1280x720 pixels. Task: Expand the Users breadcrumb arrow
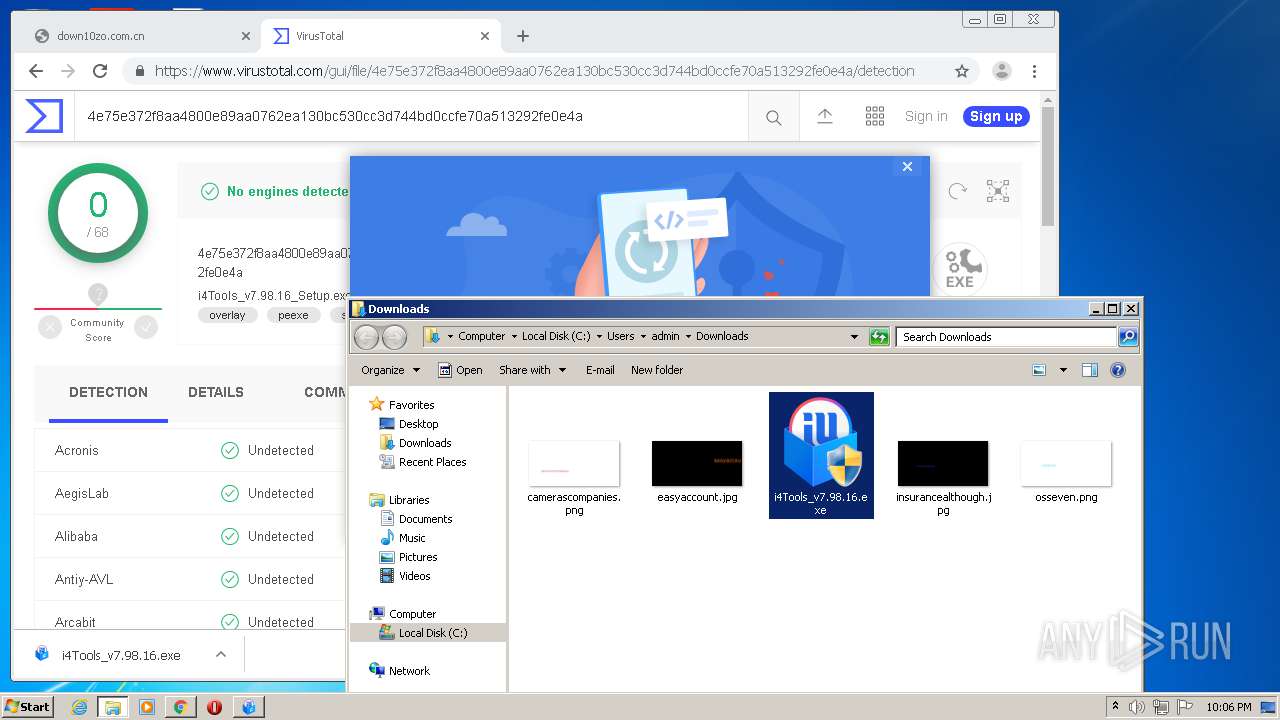(643, 337)
